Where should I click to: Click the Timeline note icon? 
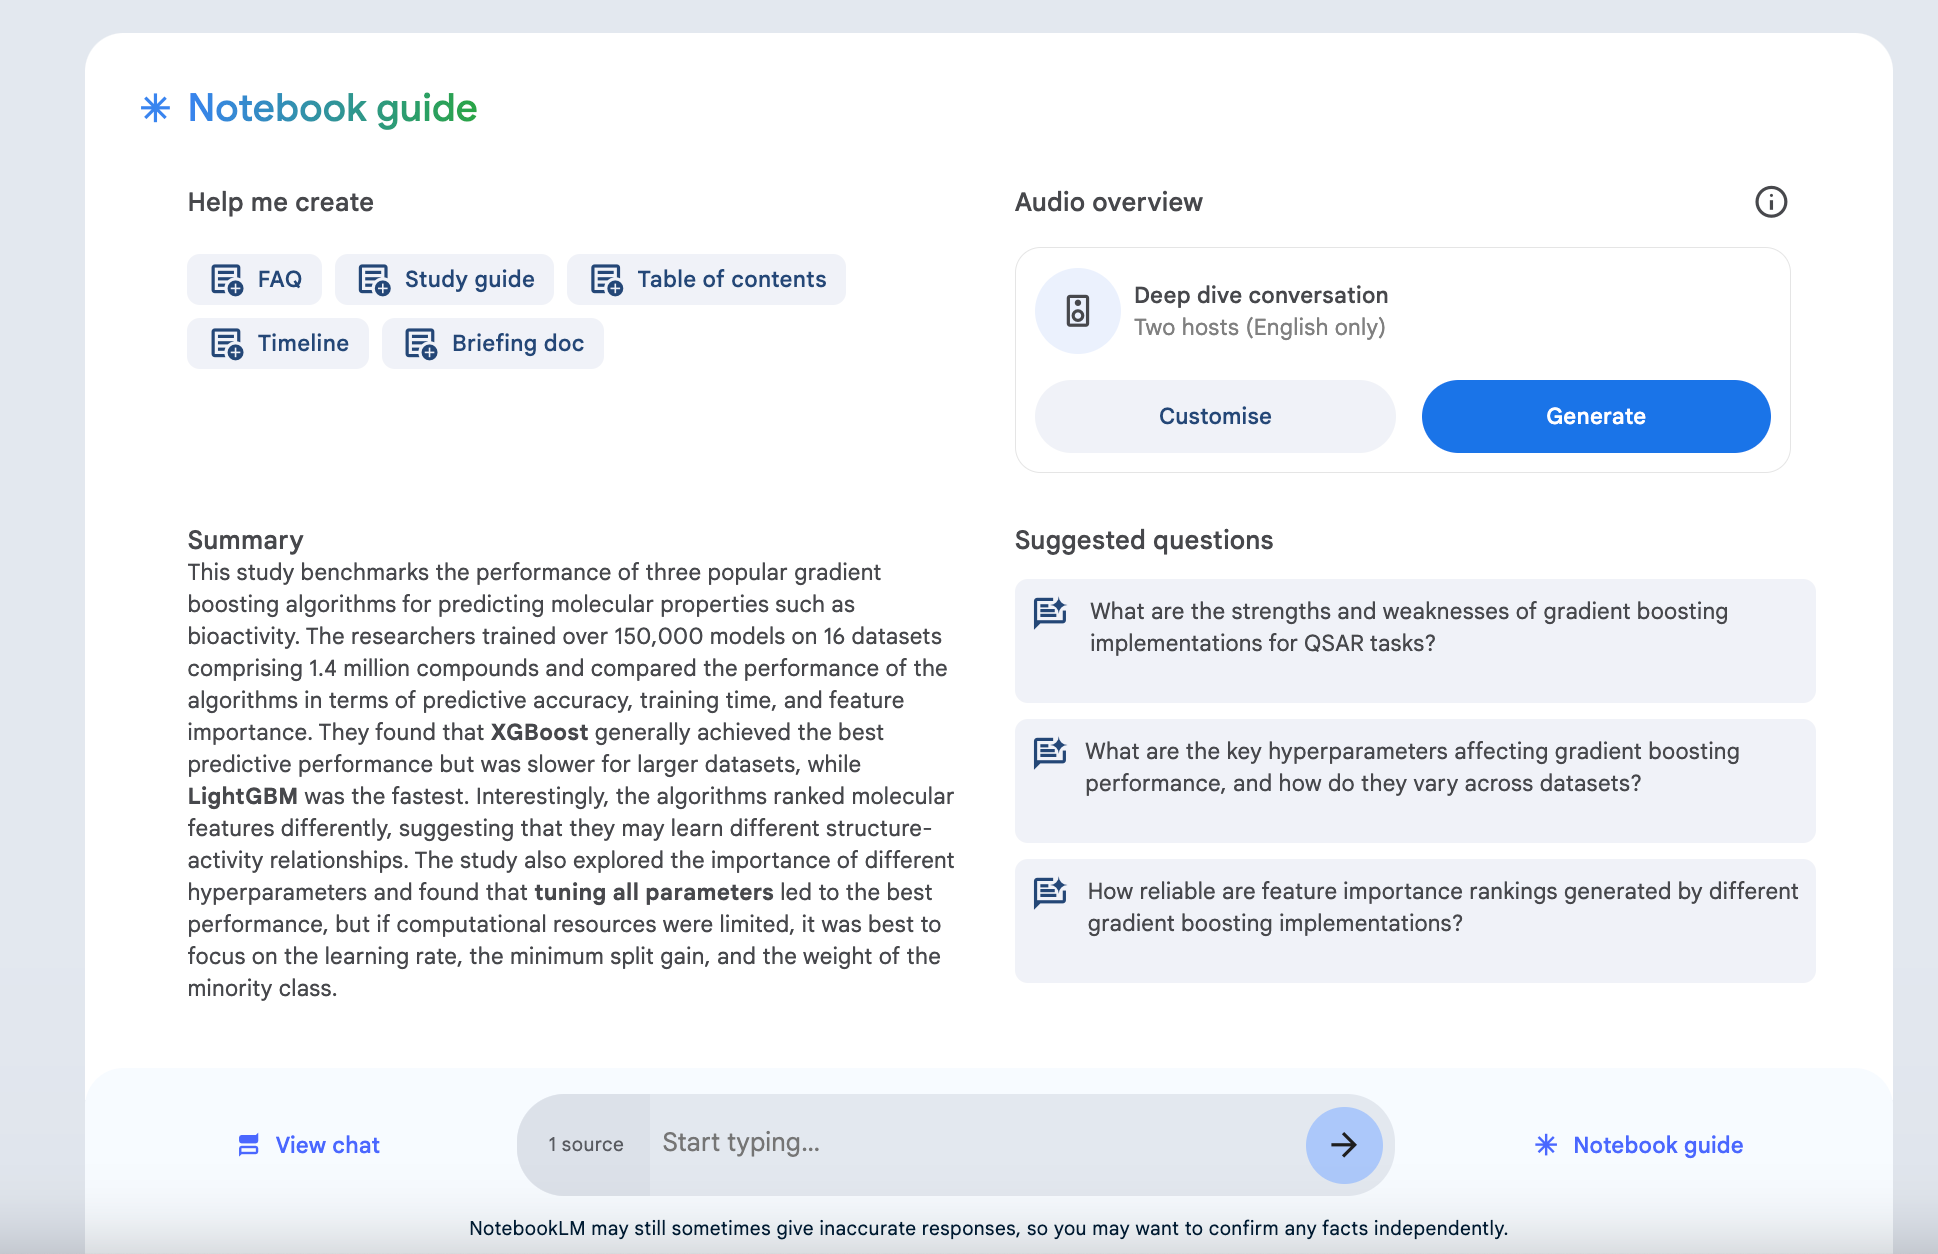[x=227, y=343]
